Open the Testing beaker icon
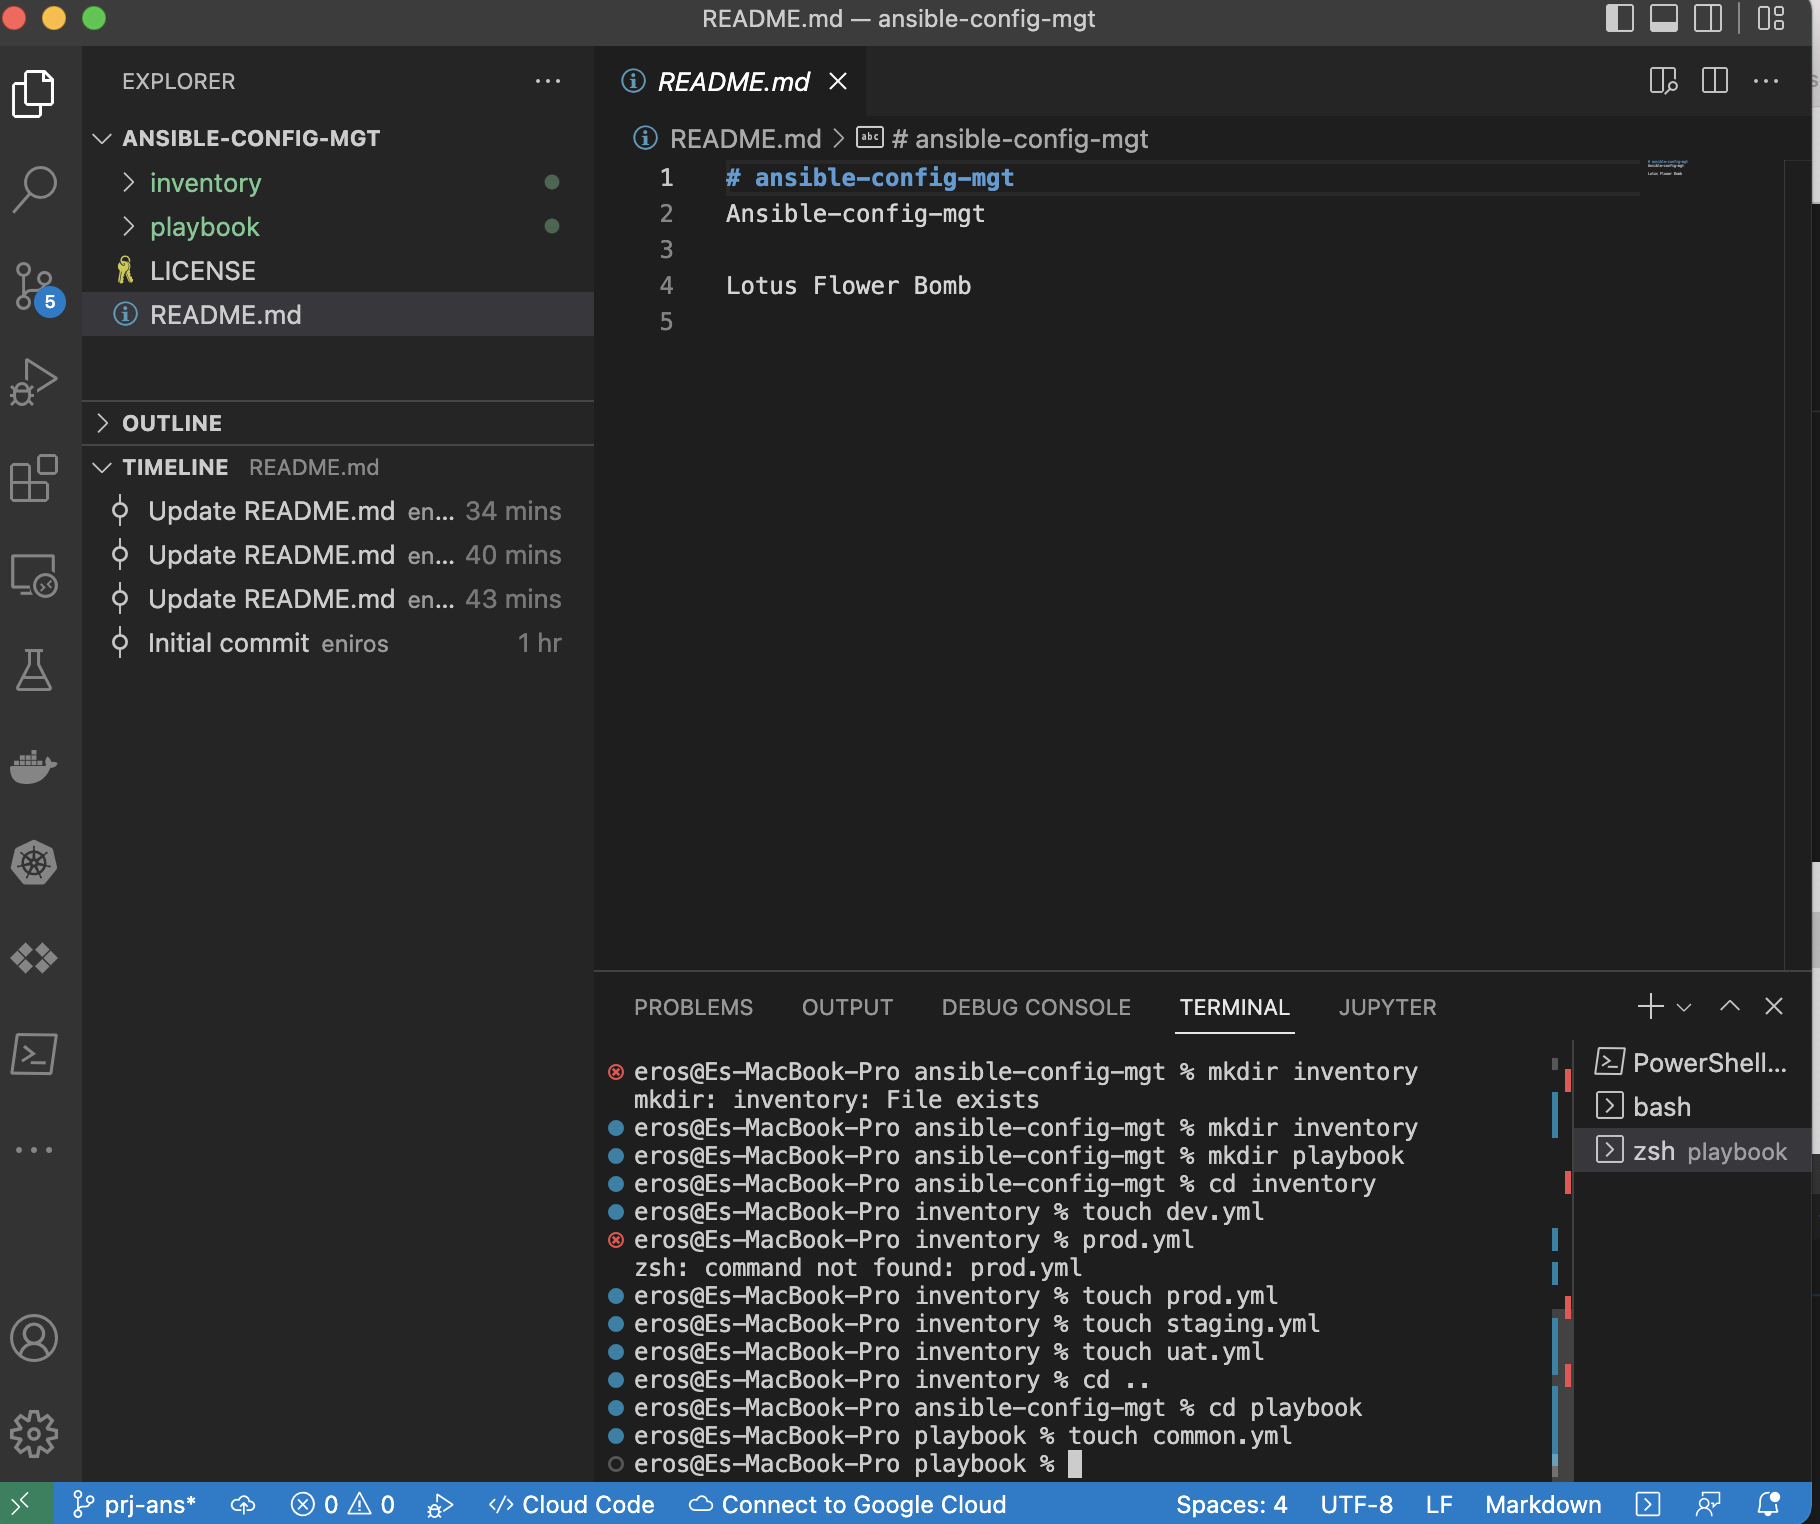 (34, 671)
